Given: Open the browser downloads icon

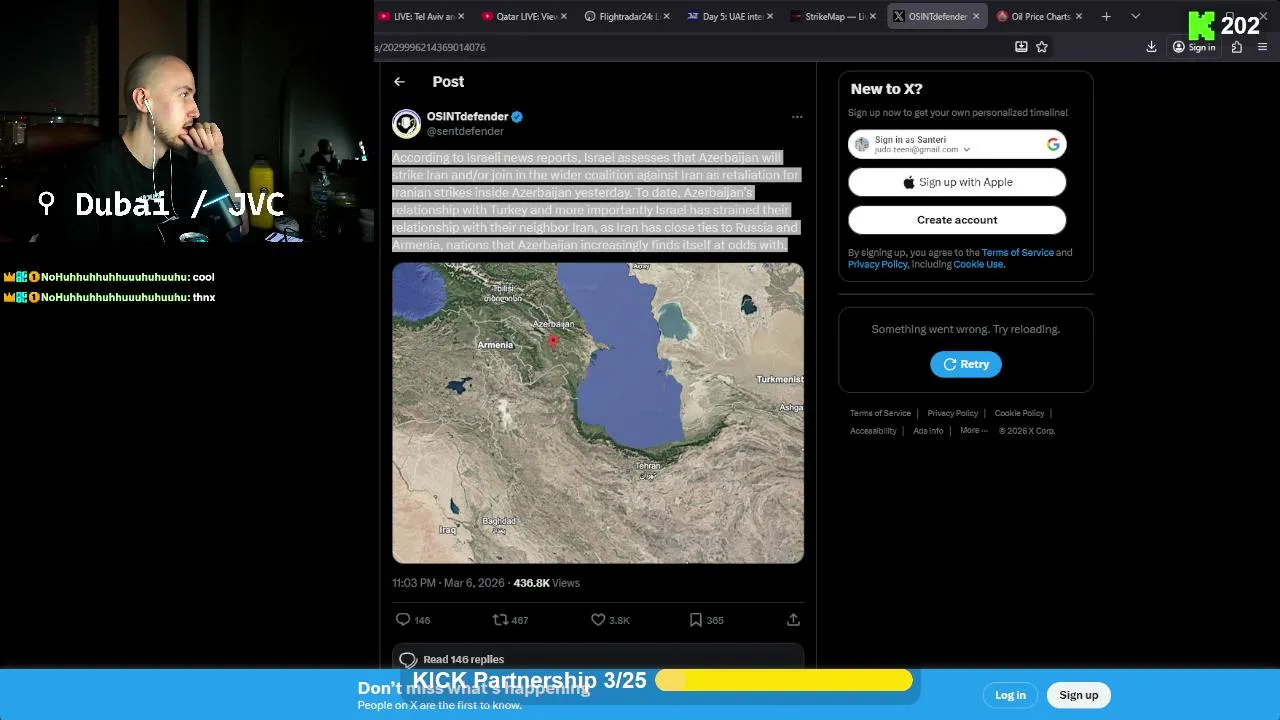Looking at the screenshot, I should pos(1151,47).
